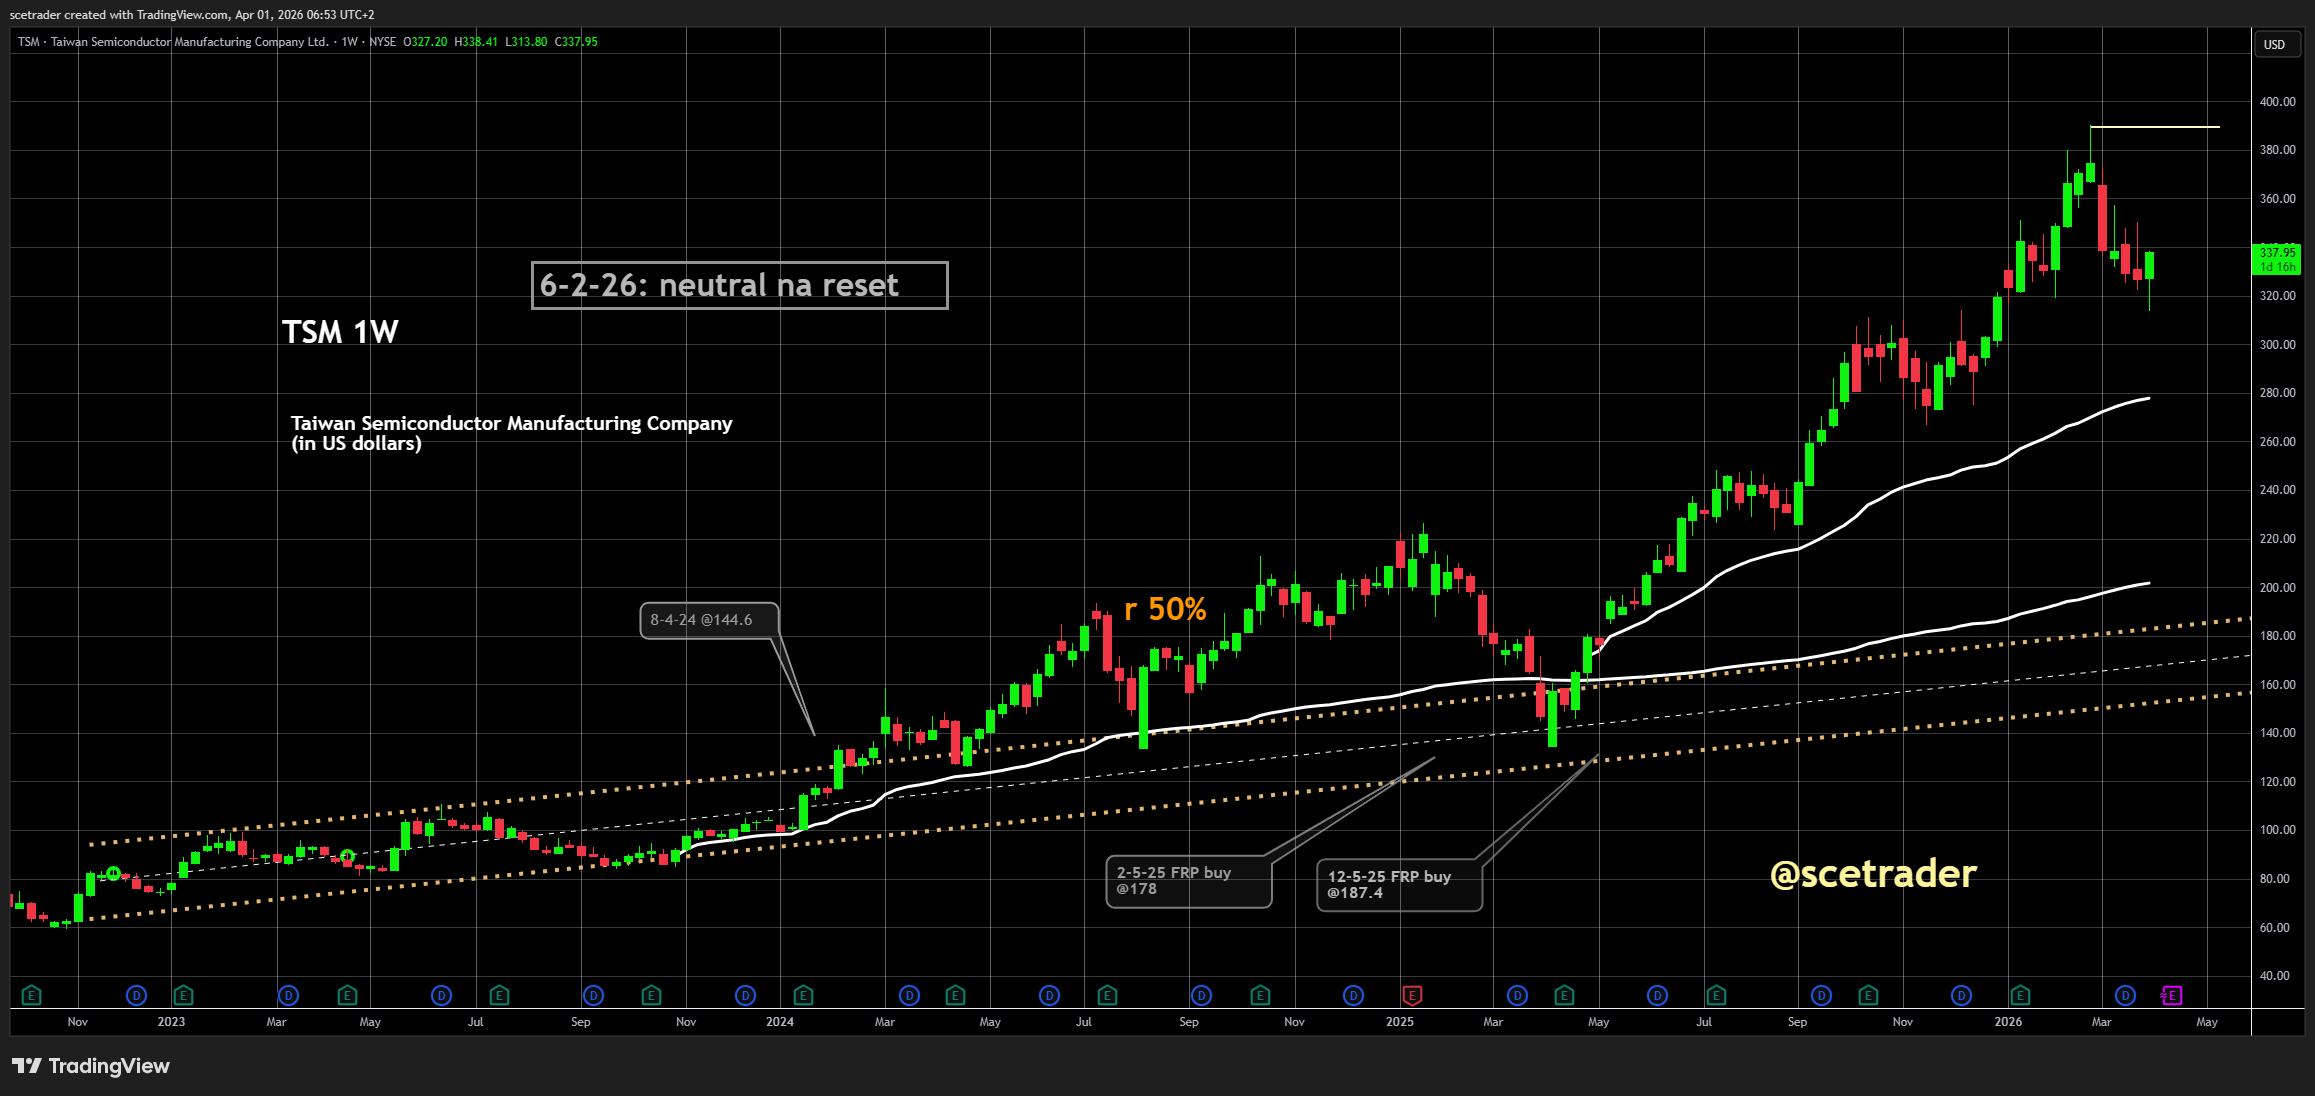Screen dimensions: 2315x1096
Task: Click the TradingView logo
Action: (91, 1066)
